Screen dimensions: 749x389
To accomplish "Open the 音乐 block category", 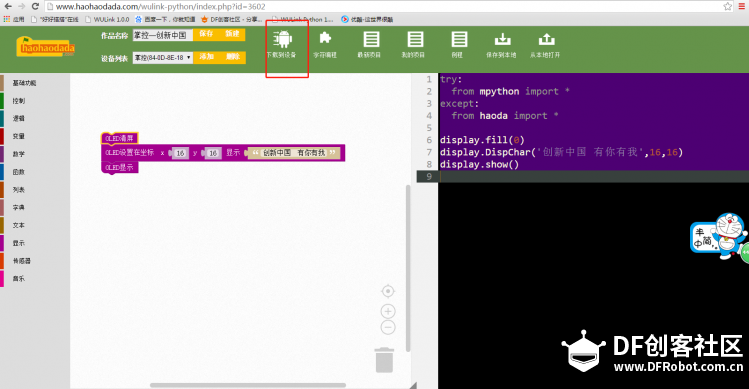I will click(x=19, y=279).
